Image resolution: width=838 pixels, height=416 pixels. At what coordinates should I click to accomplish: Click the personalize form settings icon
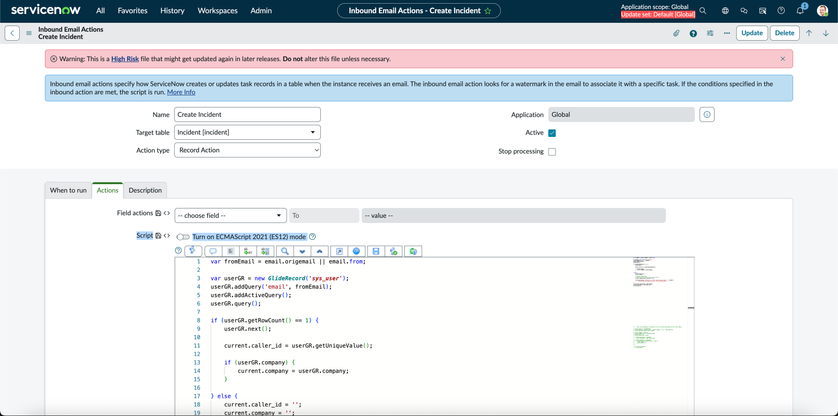[x=710, y=33]
